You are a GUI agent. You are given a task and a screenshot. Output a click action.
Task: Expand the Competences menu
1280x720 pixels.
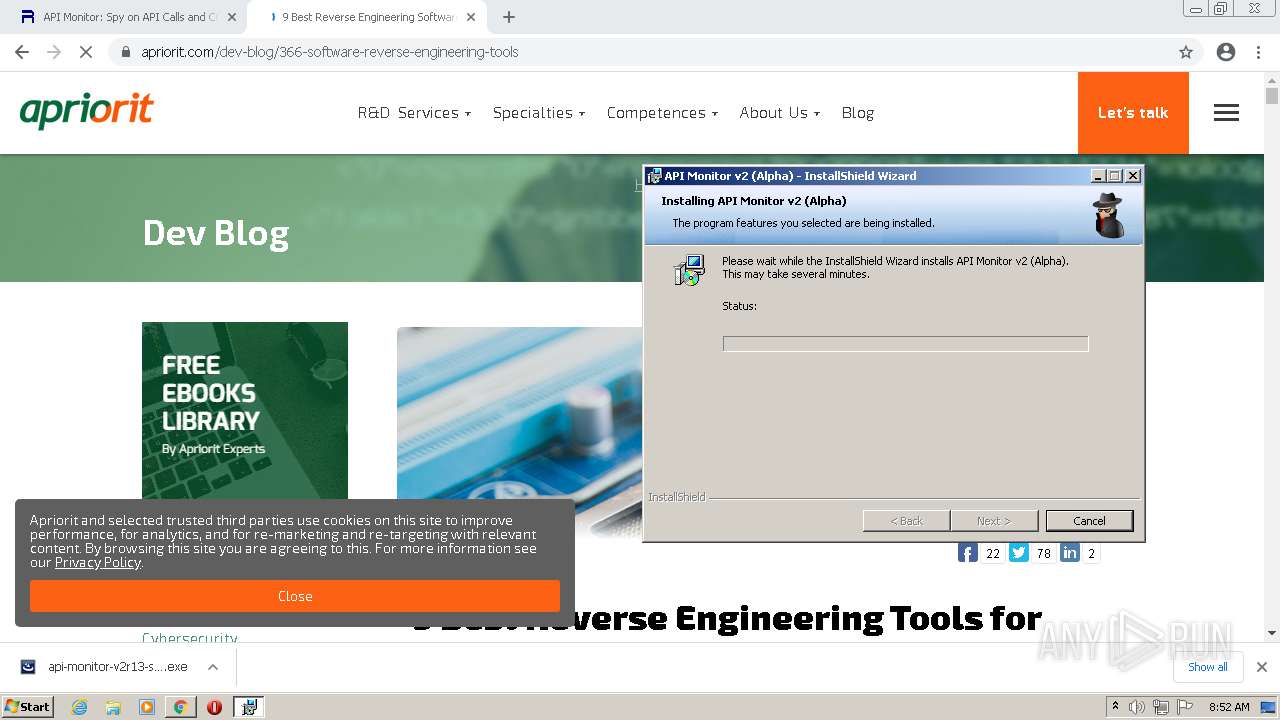click(x=662, y=113)
